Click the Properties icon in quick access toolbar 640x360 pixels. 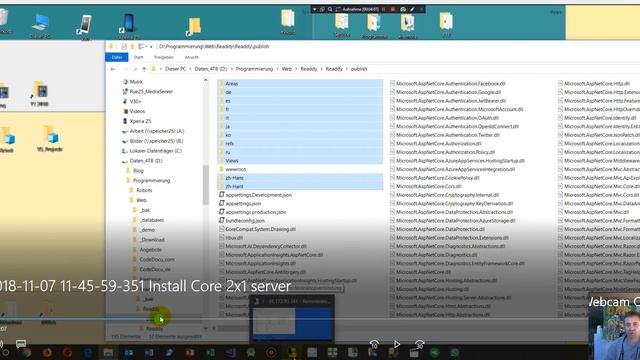[124, 47]
